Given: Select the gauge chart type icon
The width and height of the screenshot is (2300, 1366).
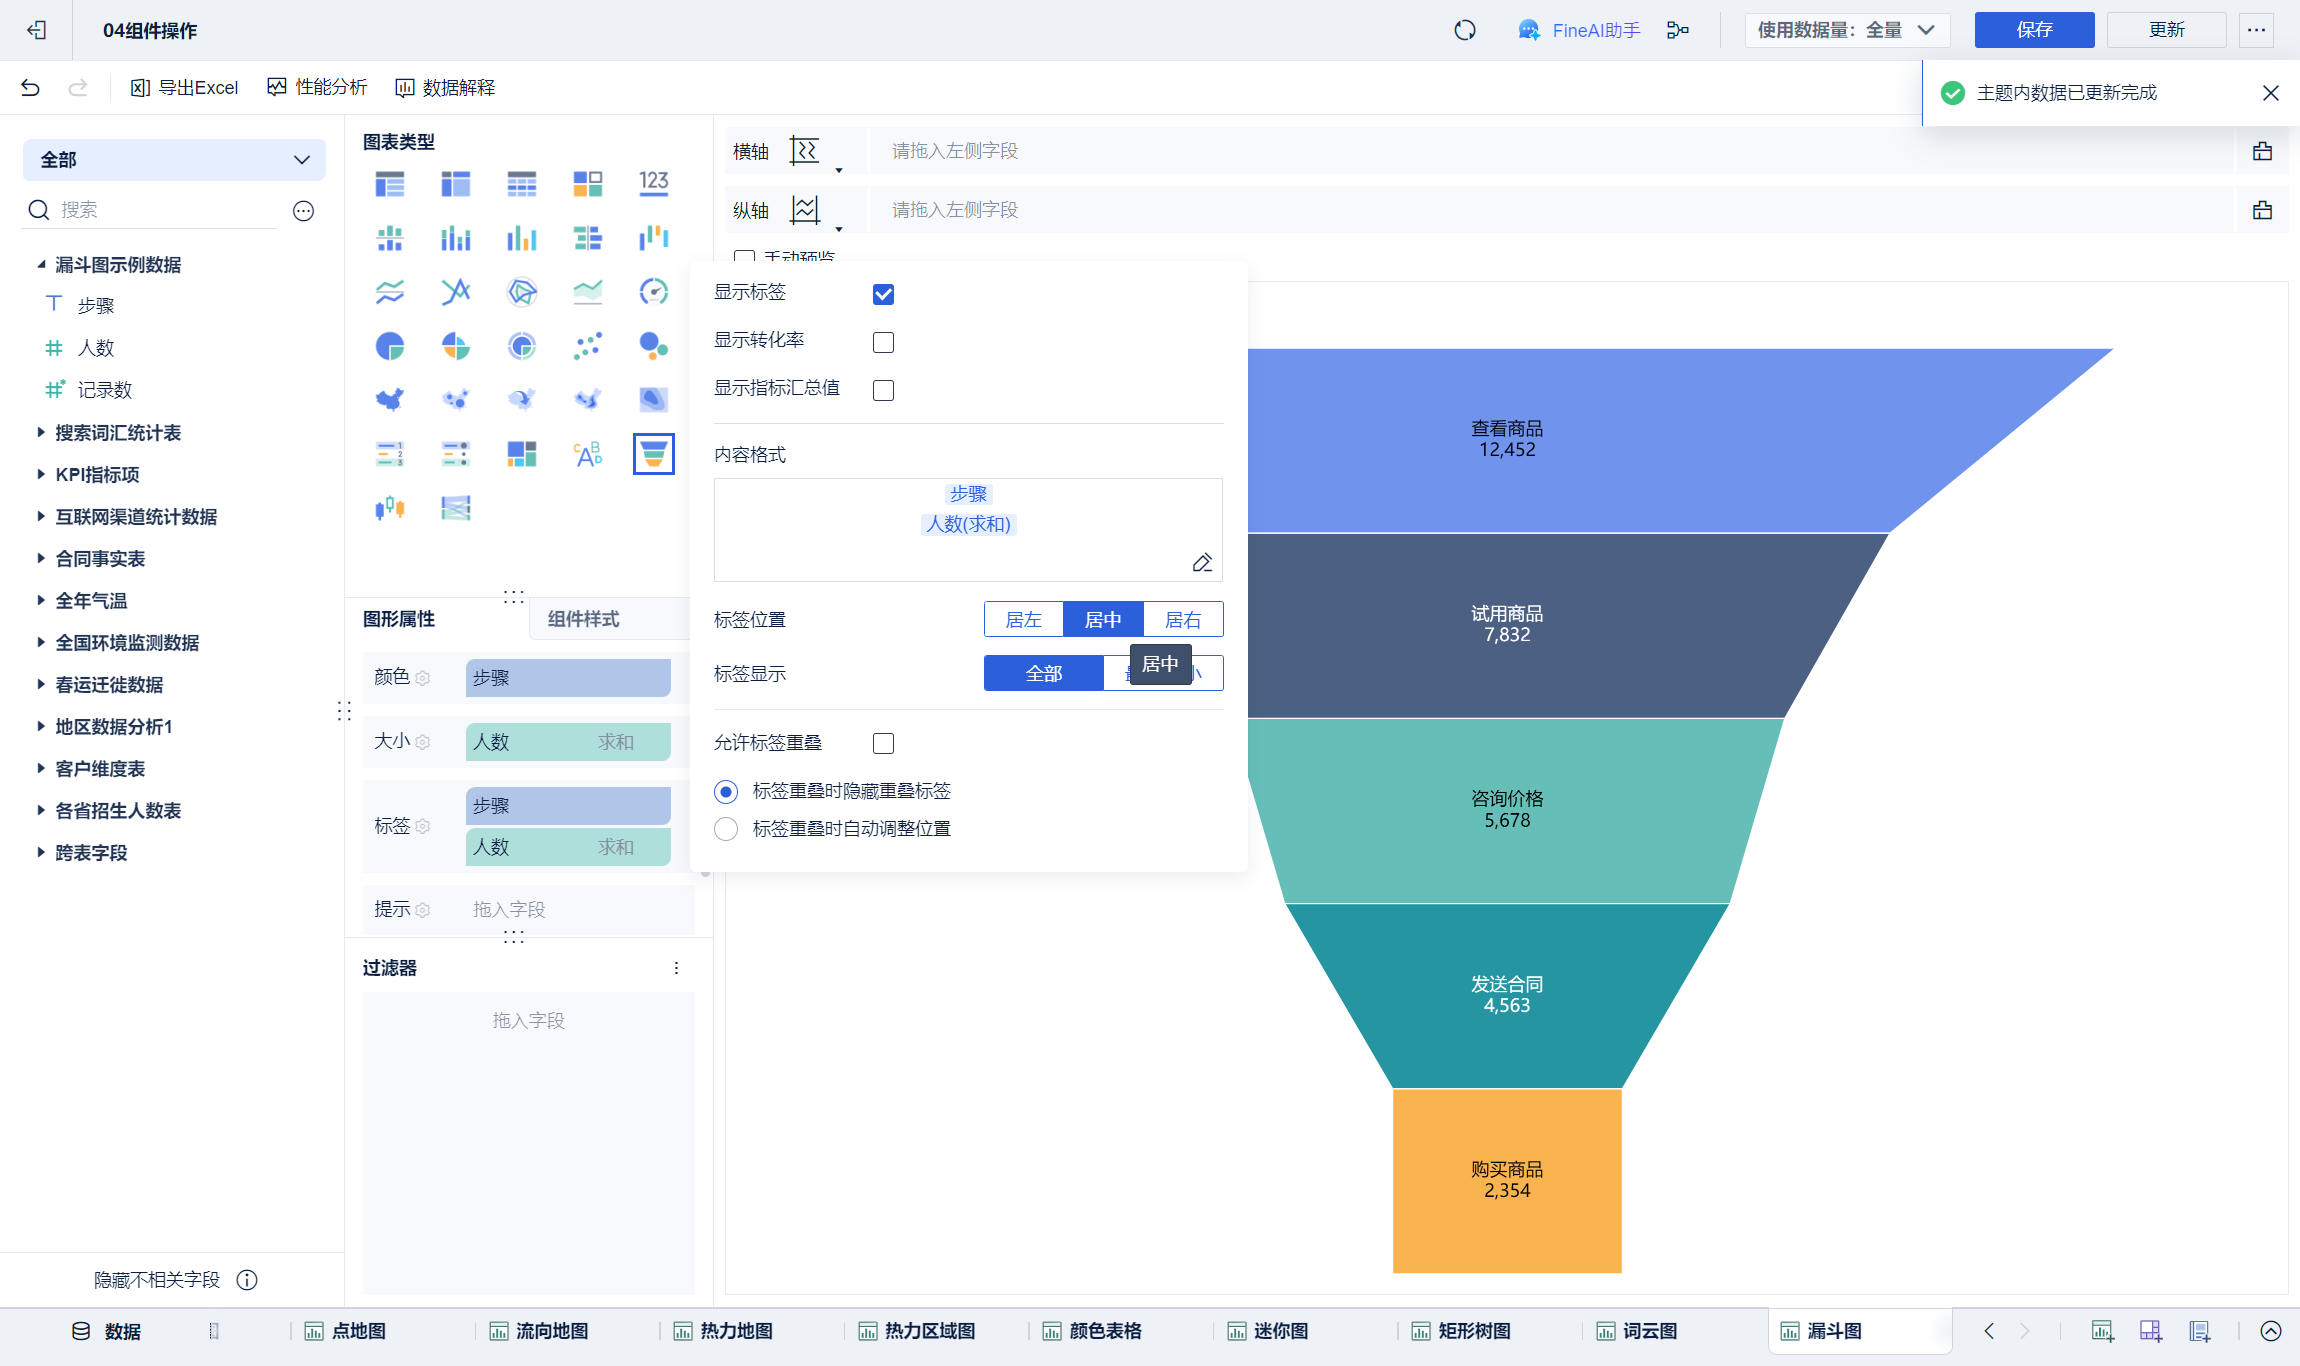Looking at the screenshot, I should (653, 292).
